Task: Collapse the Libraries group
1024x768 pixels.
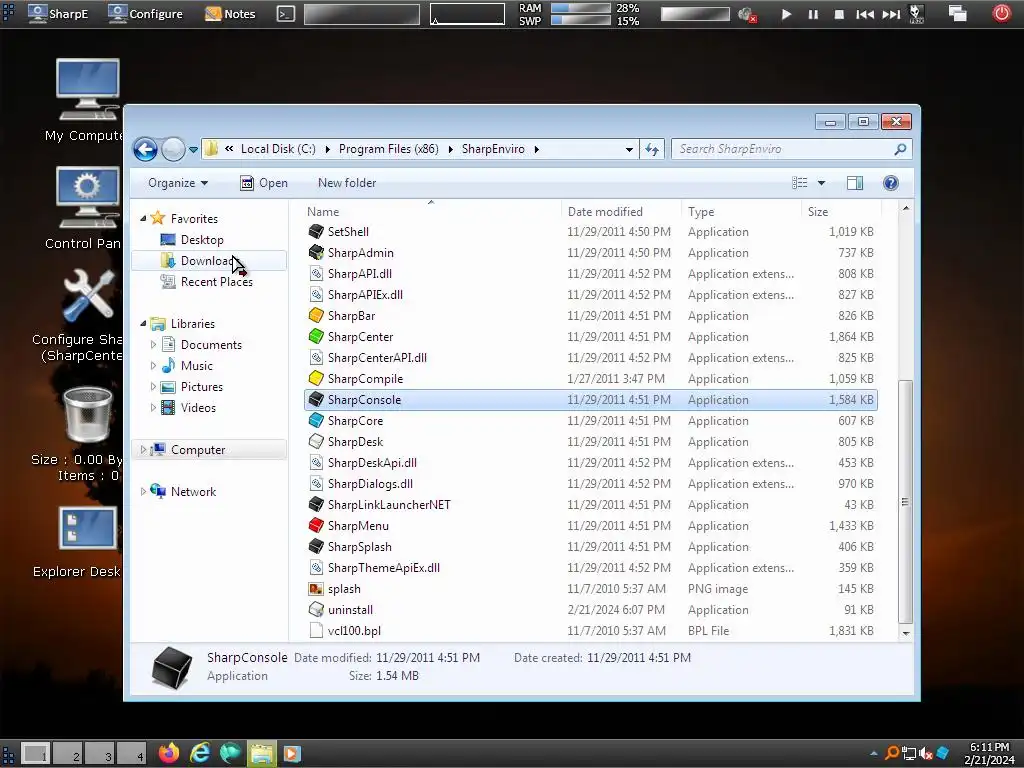Action: pyautogui.click(x=143, y=323)
